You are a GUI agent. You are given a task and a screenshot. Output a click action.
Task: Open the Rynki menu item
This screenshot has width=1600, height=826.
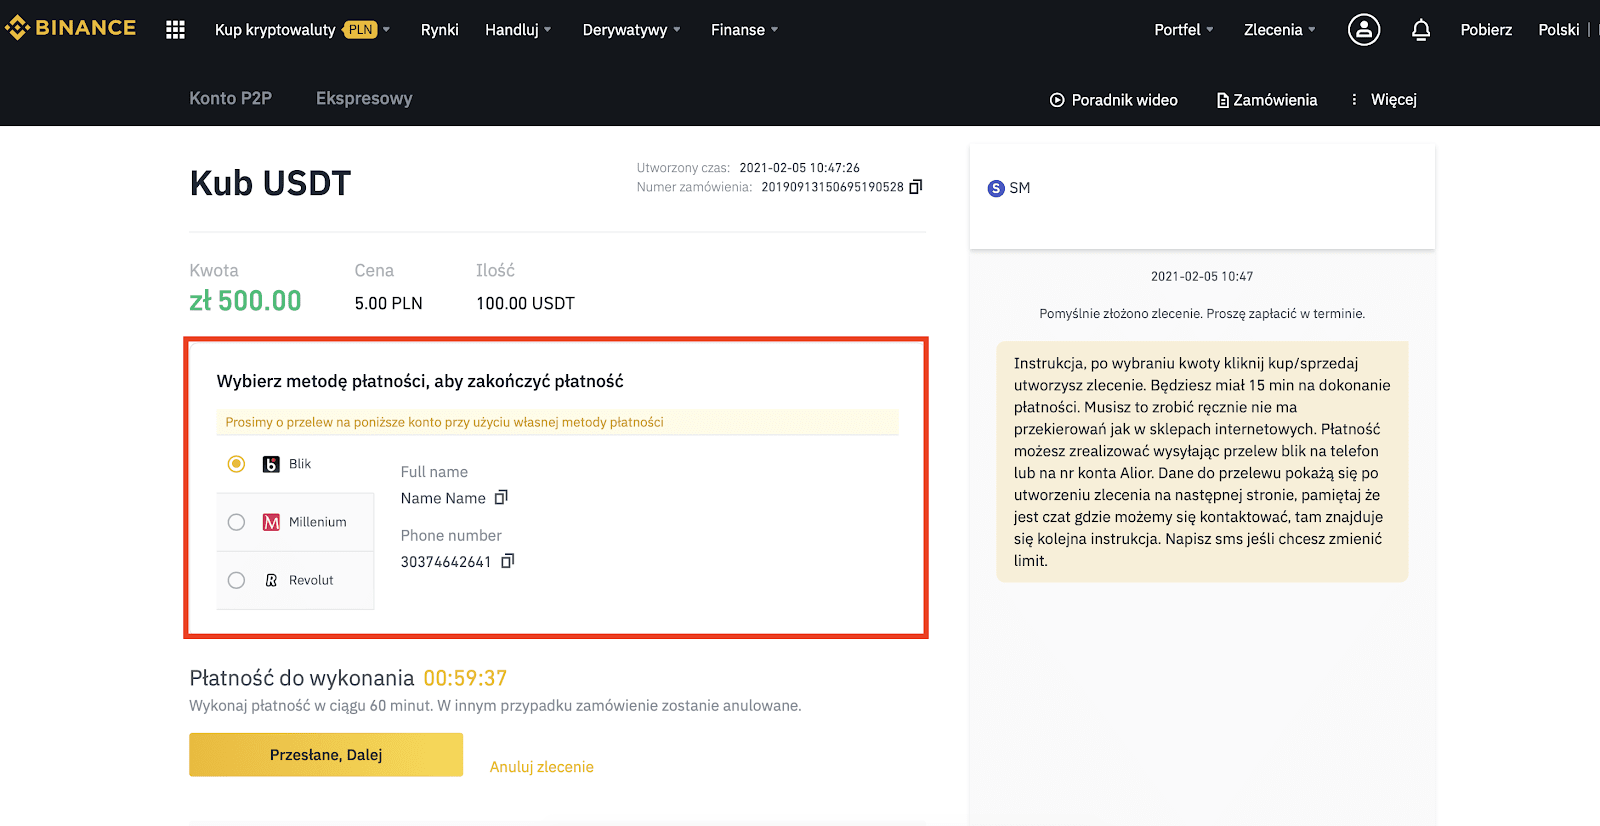click(440, 30)
